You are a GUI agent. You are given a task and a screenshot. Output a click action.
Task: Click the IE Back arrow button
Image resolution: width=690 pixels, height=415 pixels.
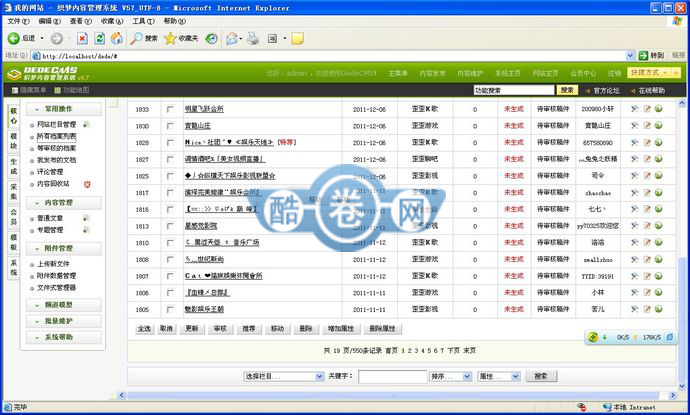14,39
